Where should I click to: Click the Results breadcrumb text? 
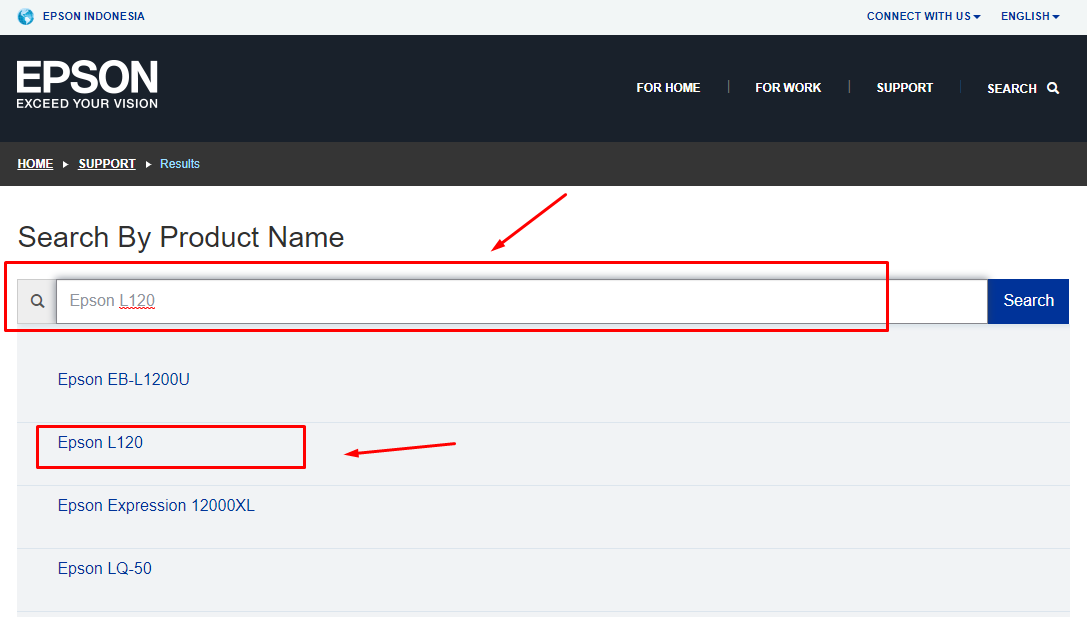(x=180, y=164)
